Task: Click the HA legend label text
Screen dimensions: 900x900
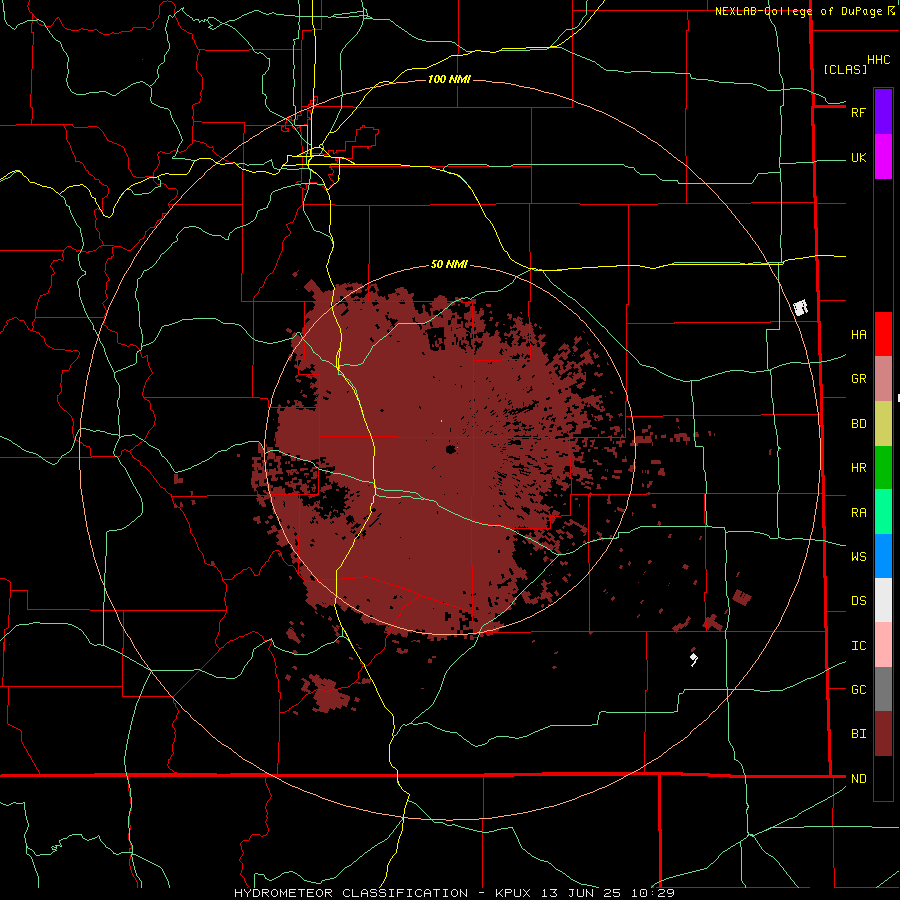Action: click(859, 335)
